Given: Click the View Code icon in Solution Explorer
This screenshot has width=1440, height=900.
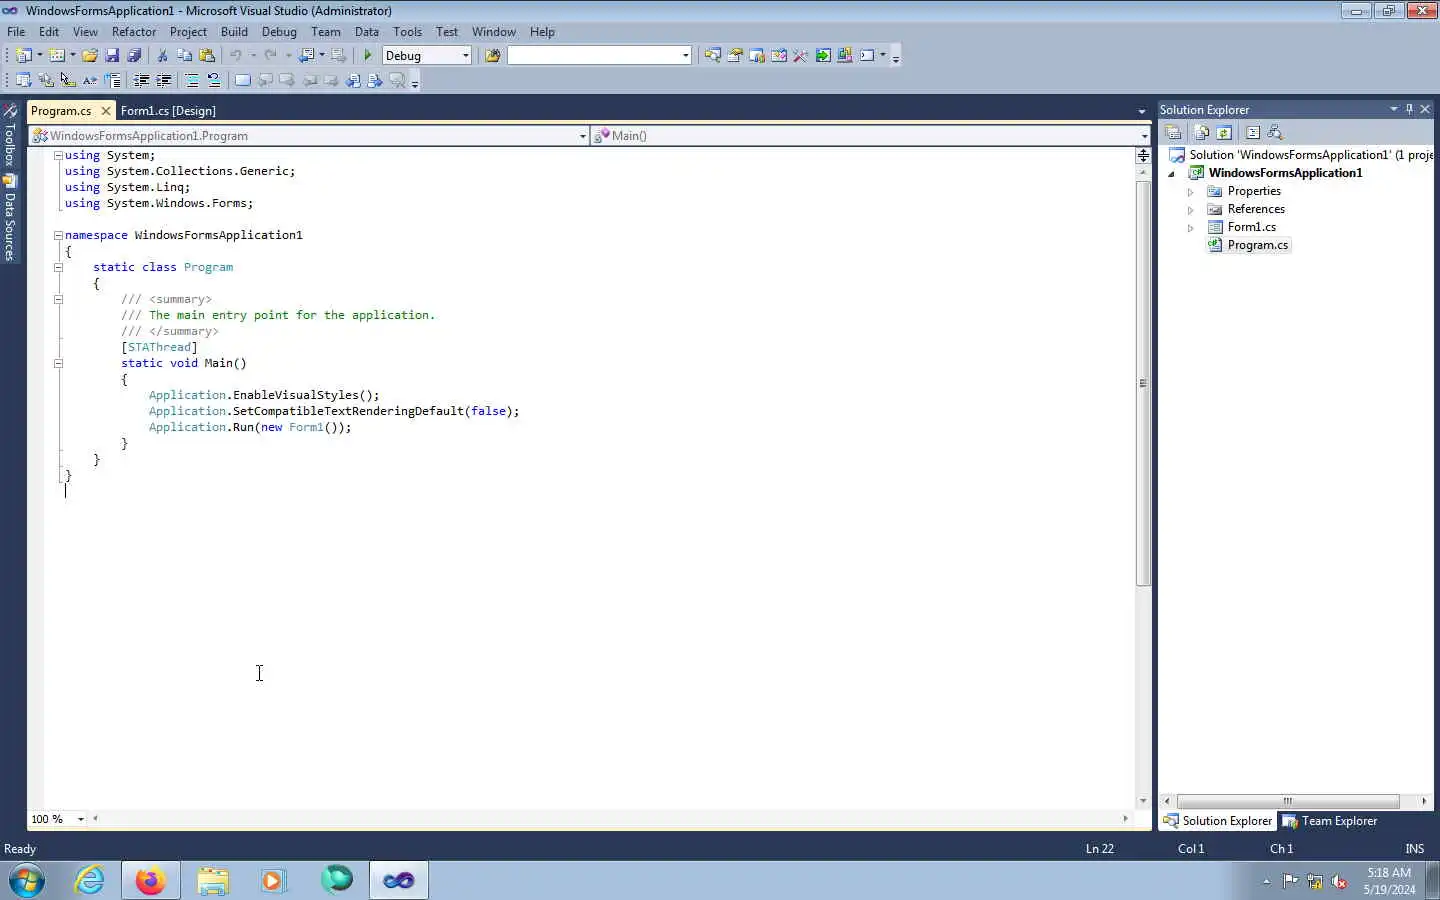Looking at the screenshot, I should [x=1252, y=132].
